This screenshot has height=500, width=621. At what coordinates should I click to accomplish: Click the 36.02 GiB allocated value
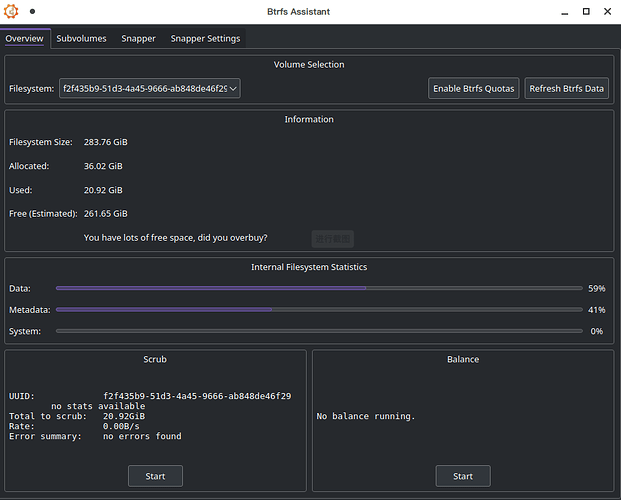(103, 166)
